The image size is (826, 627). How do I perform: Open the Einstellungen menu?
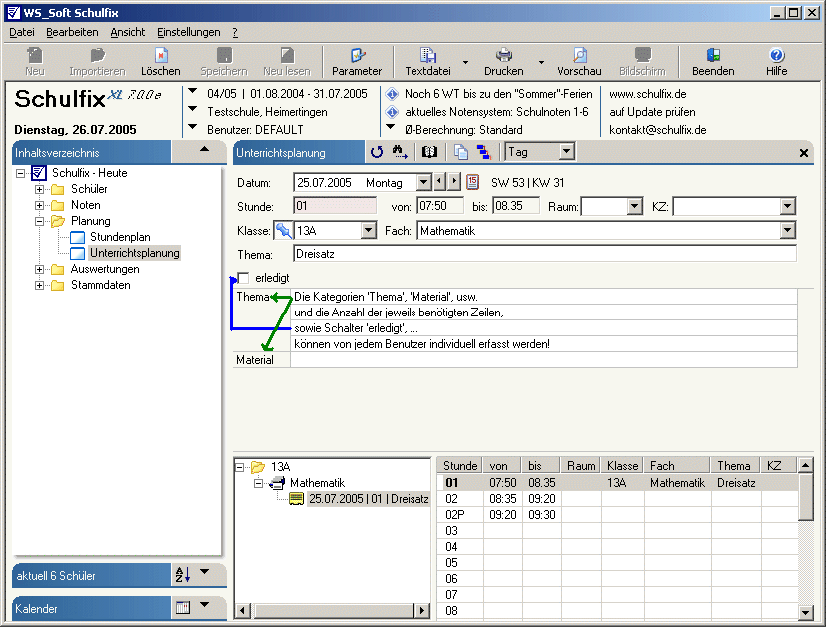[189, 32]
